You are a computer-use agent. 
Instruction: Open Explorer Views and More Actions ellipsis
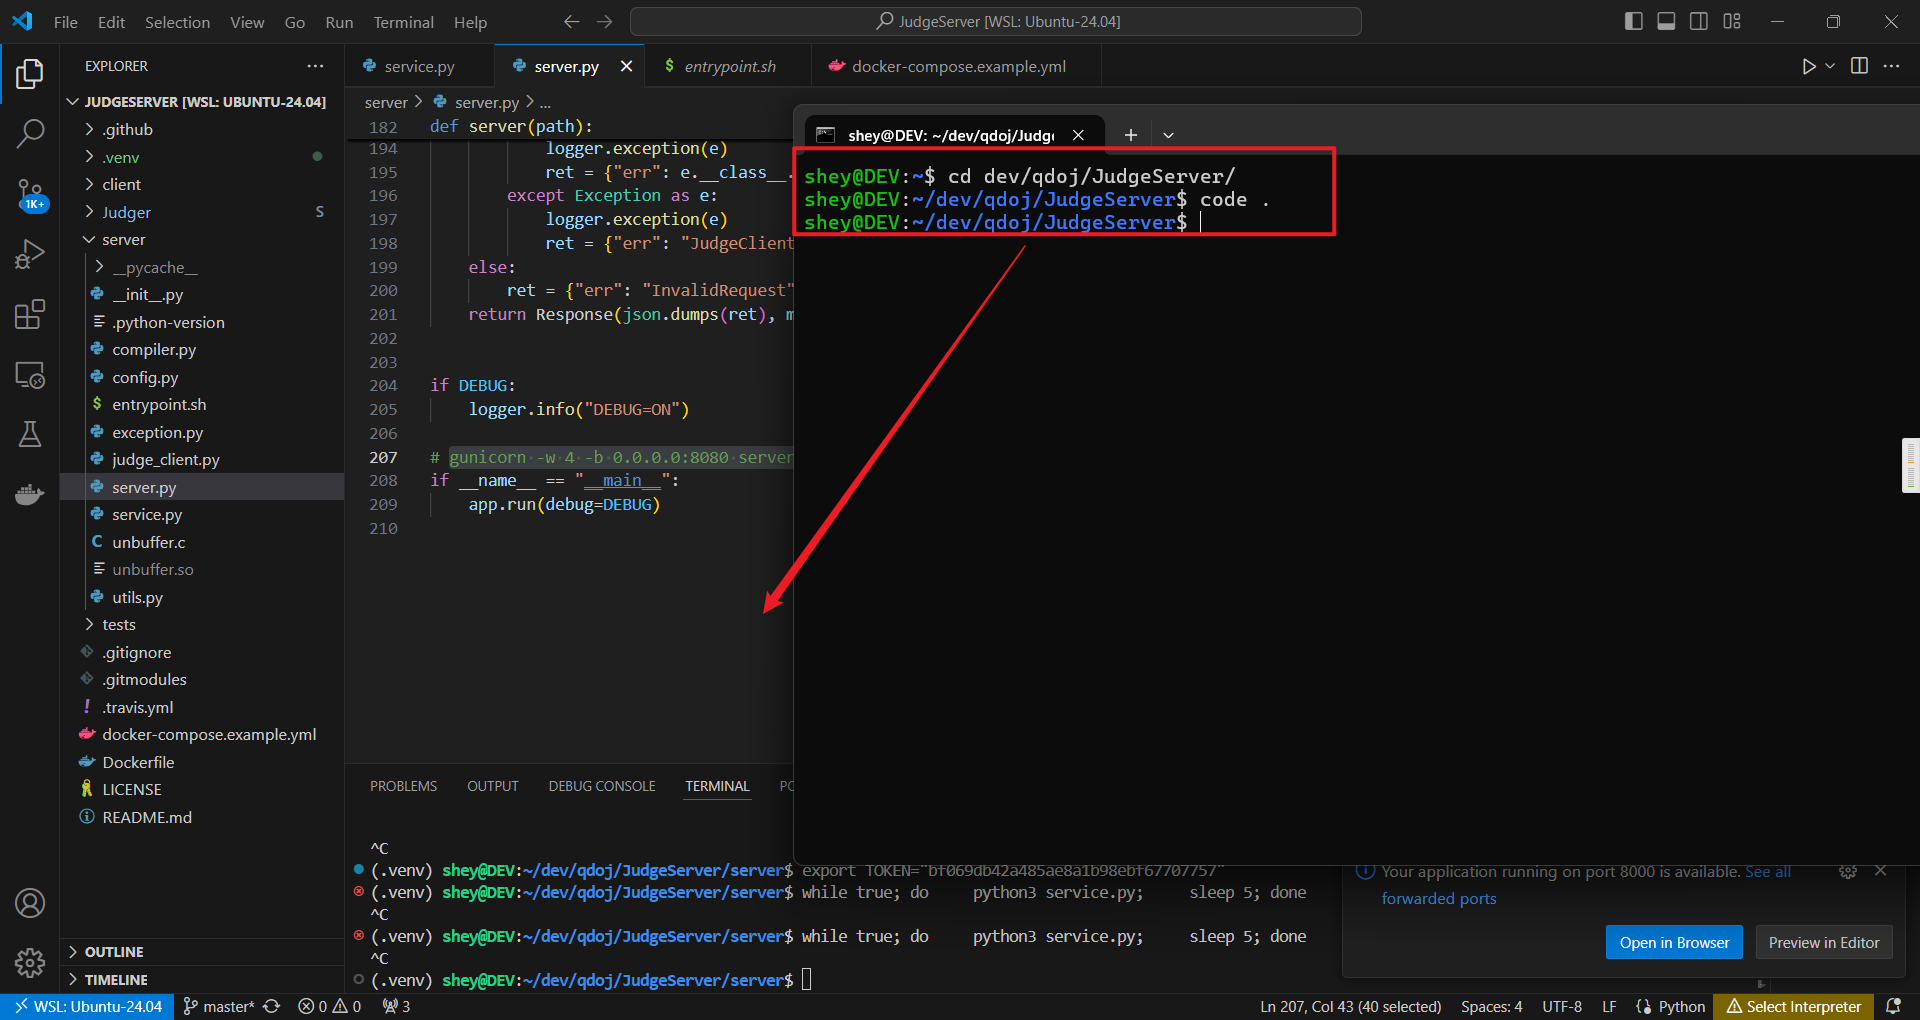pos(316,66)
